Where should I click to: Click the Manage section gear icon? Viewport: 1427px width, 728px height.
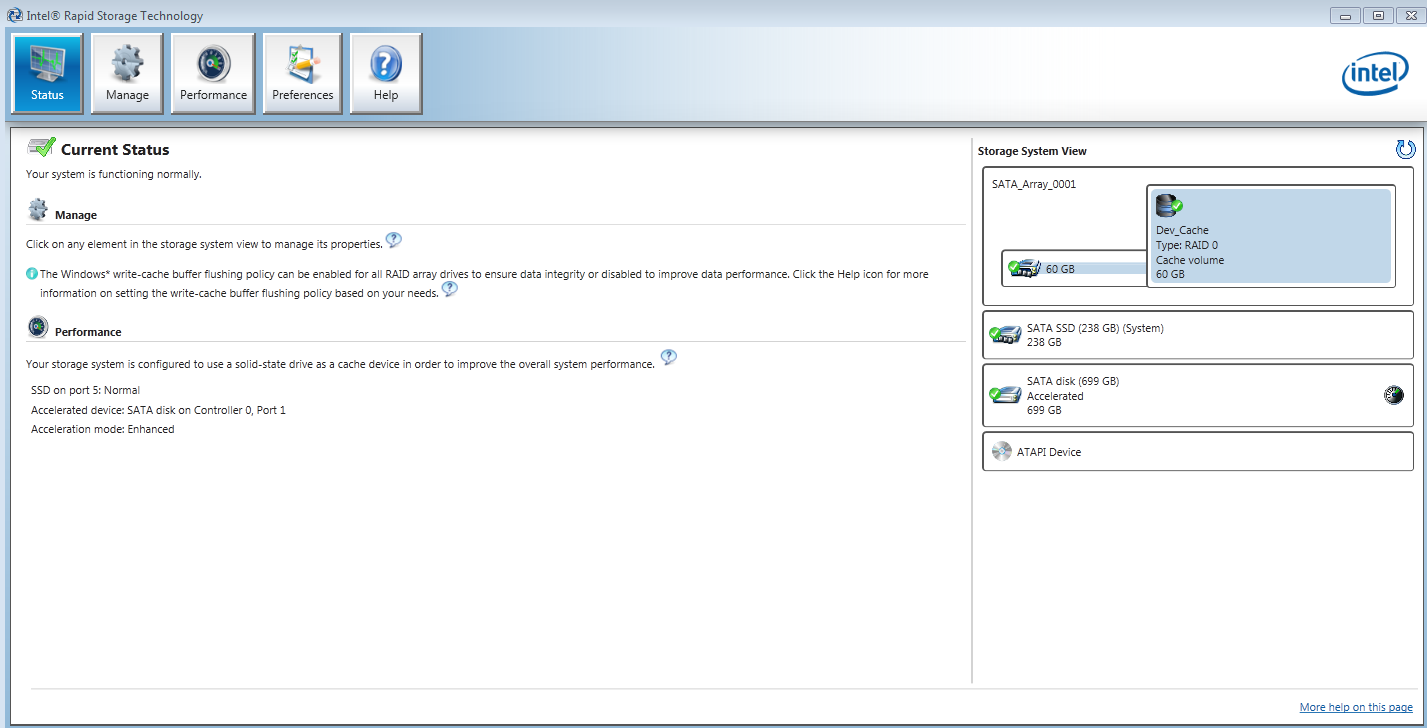point(38,210)
